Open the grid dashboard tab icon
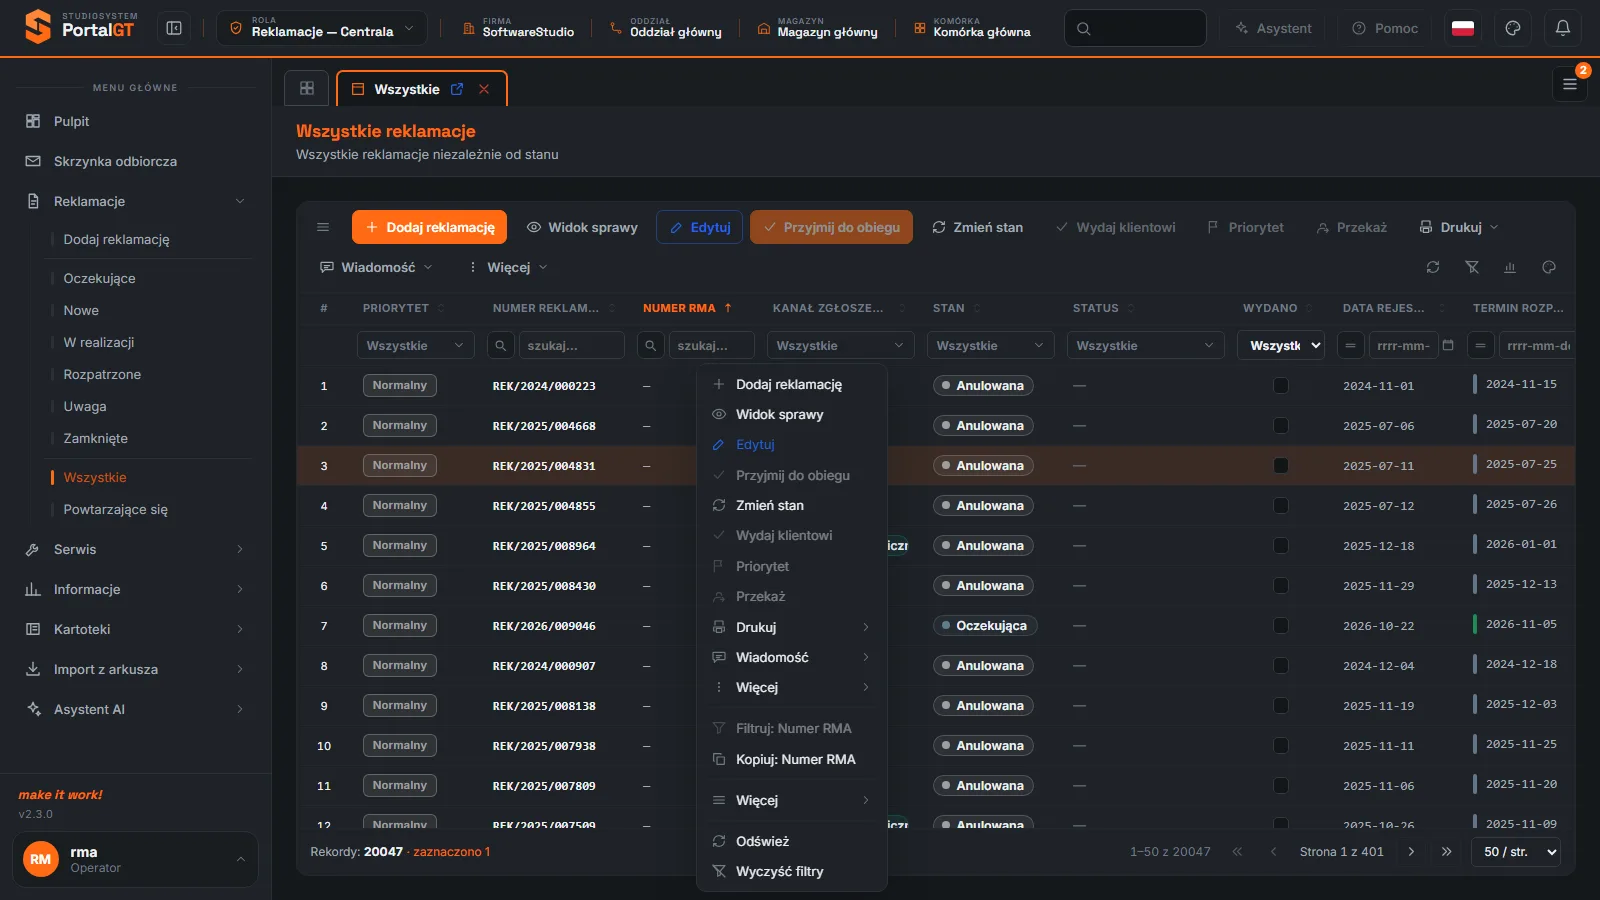Viewport: 1600px width, 900px height. pyautogui.click(x=307, y=88)
